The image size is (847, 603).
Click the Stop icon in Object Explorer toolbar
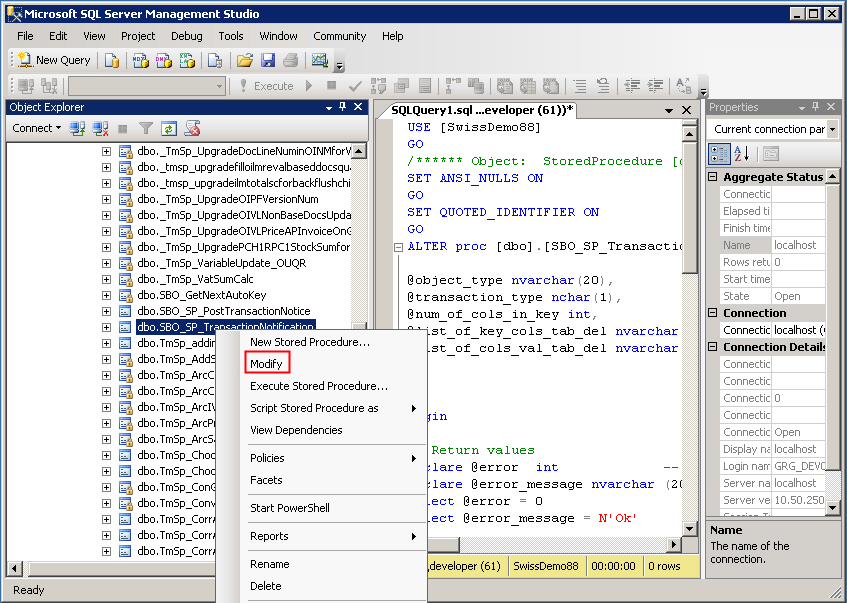(123, 129)
